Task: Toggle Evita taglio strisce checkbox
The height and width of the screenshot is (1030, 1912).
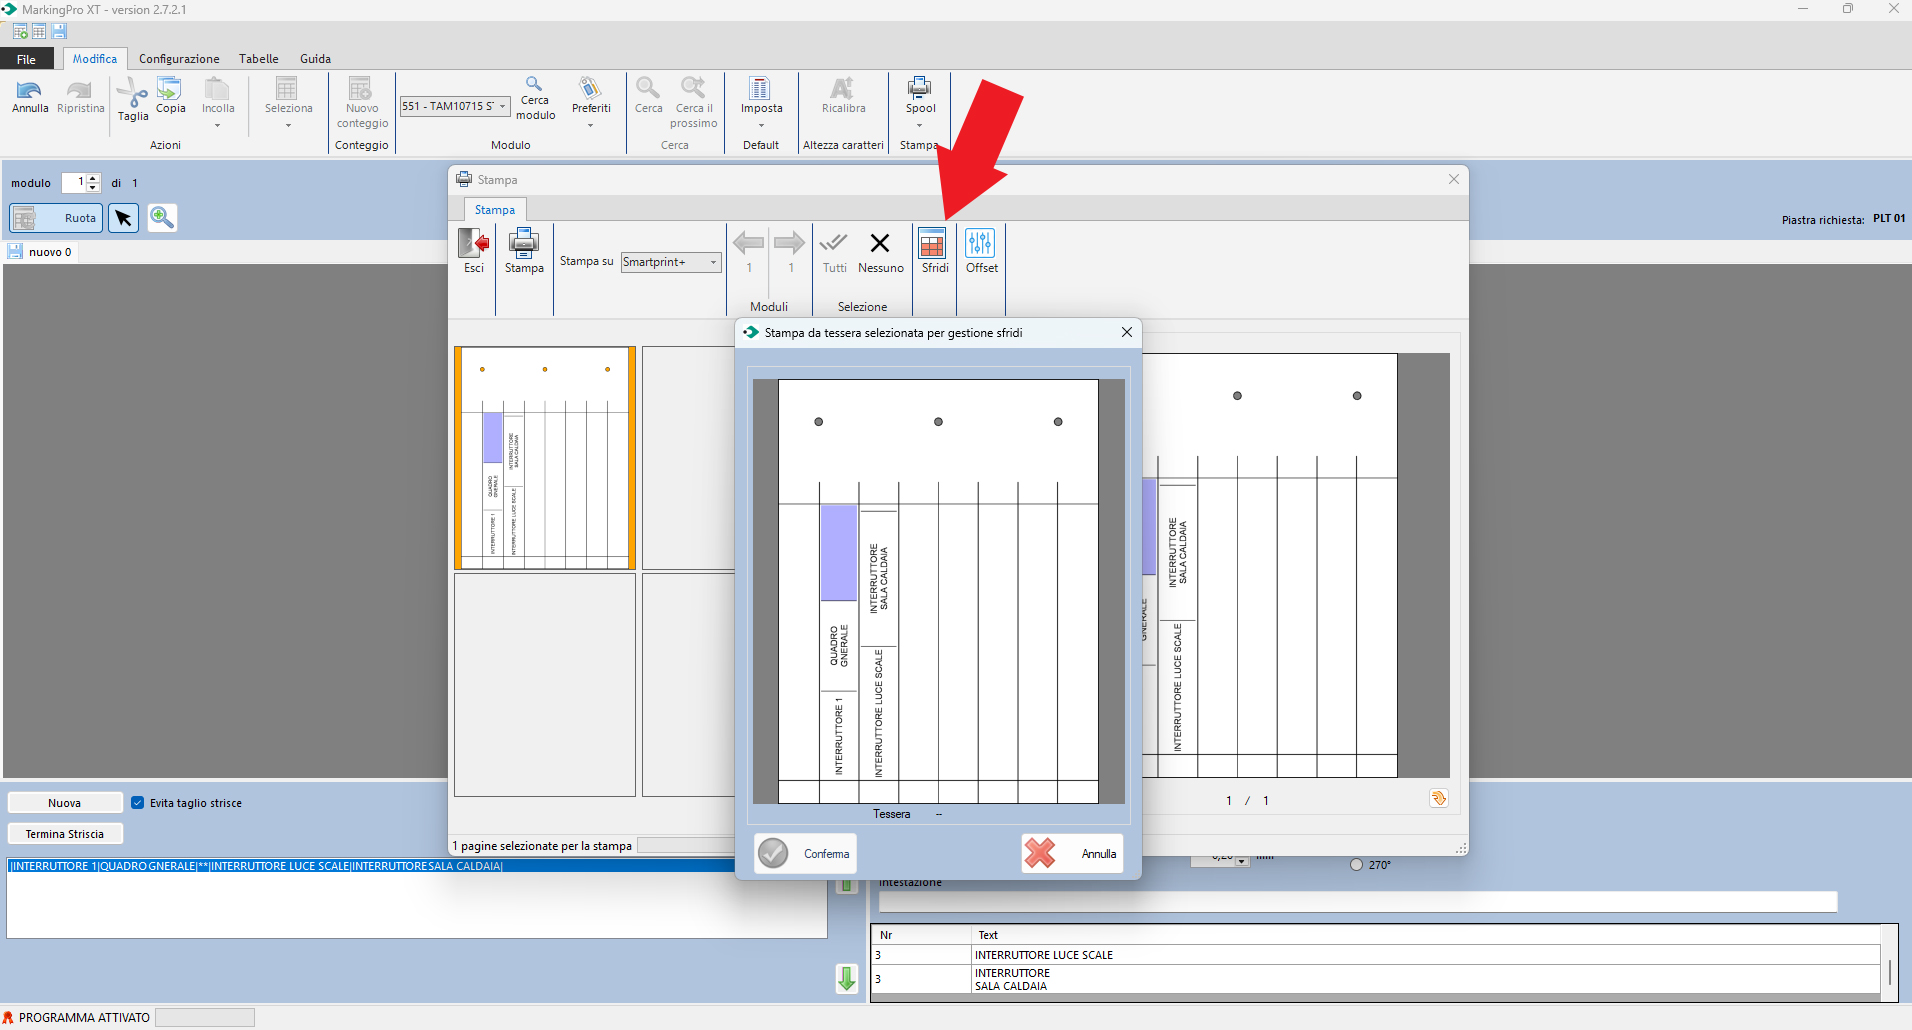Action: point(138,803)
